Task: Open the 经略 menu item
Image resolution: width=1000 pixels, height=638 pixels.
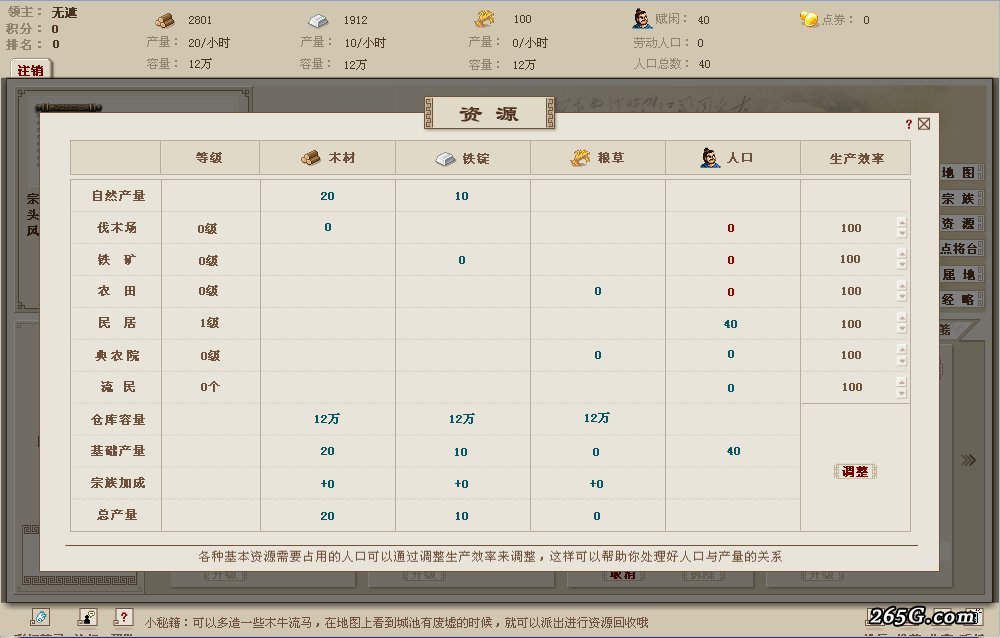Action: pos(958,299)
